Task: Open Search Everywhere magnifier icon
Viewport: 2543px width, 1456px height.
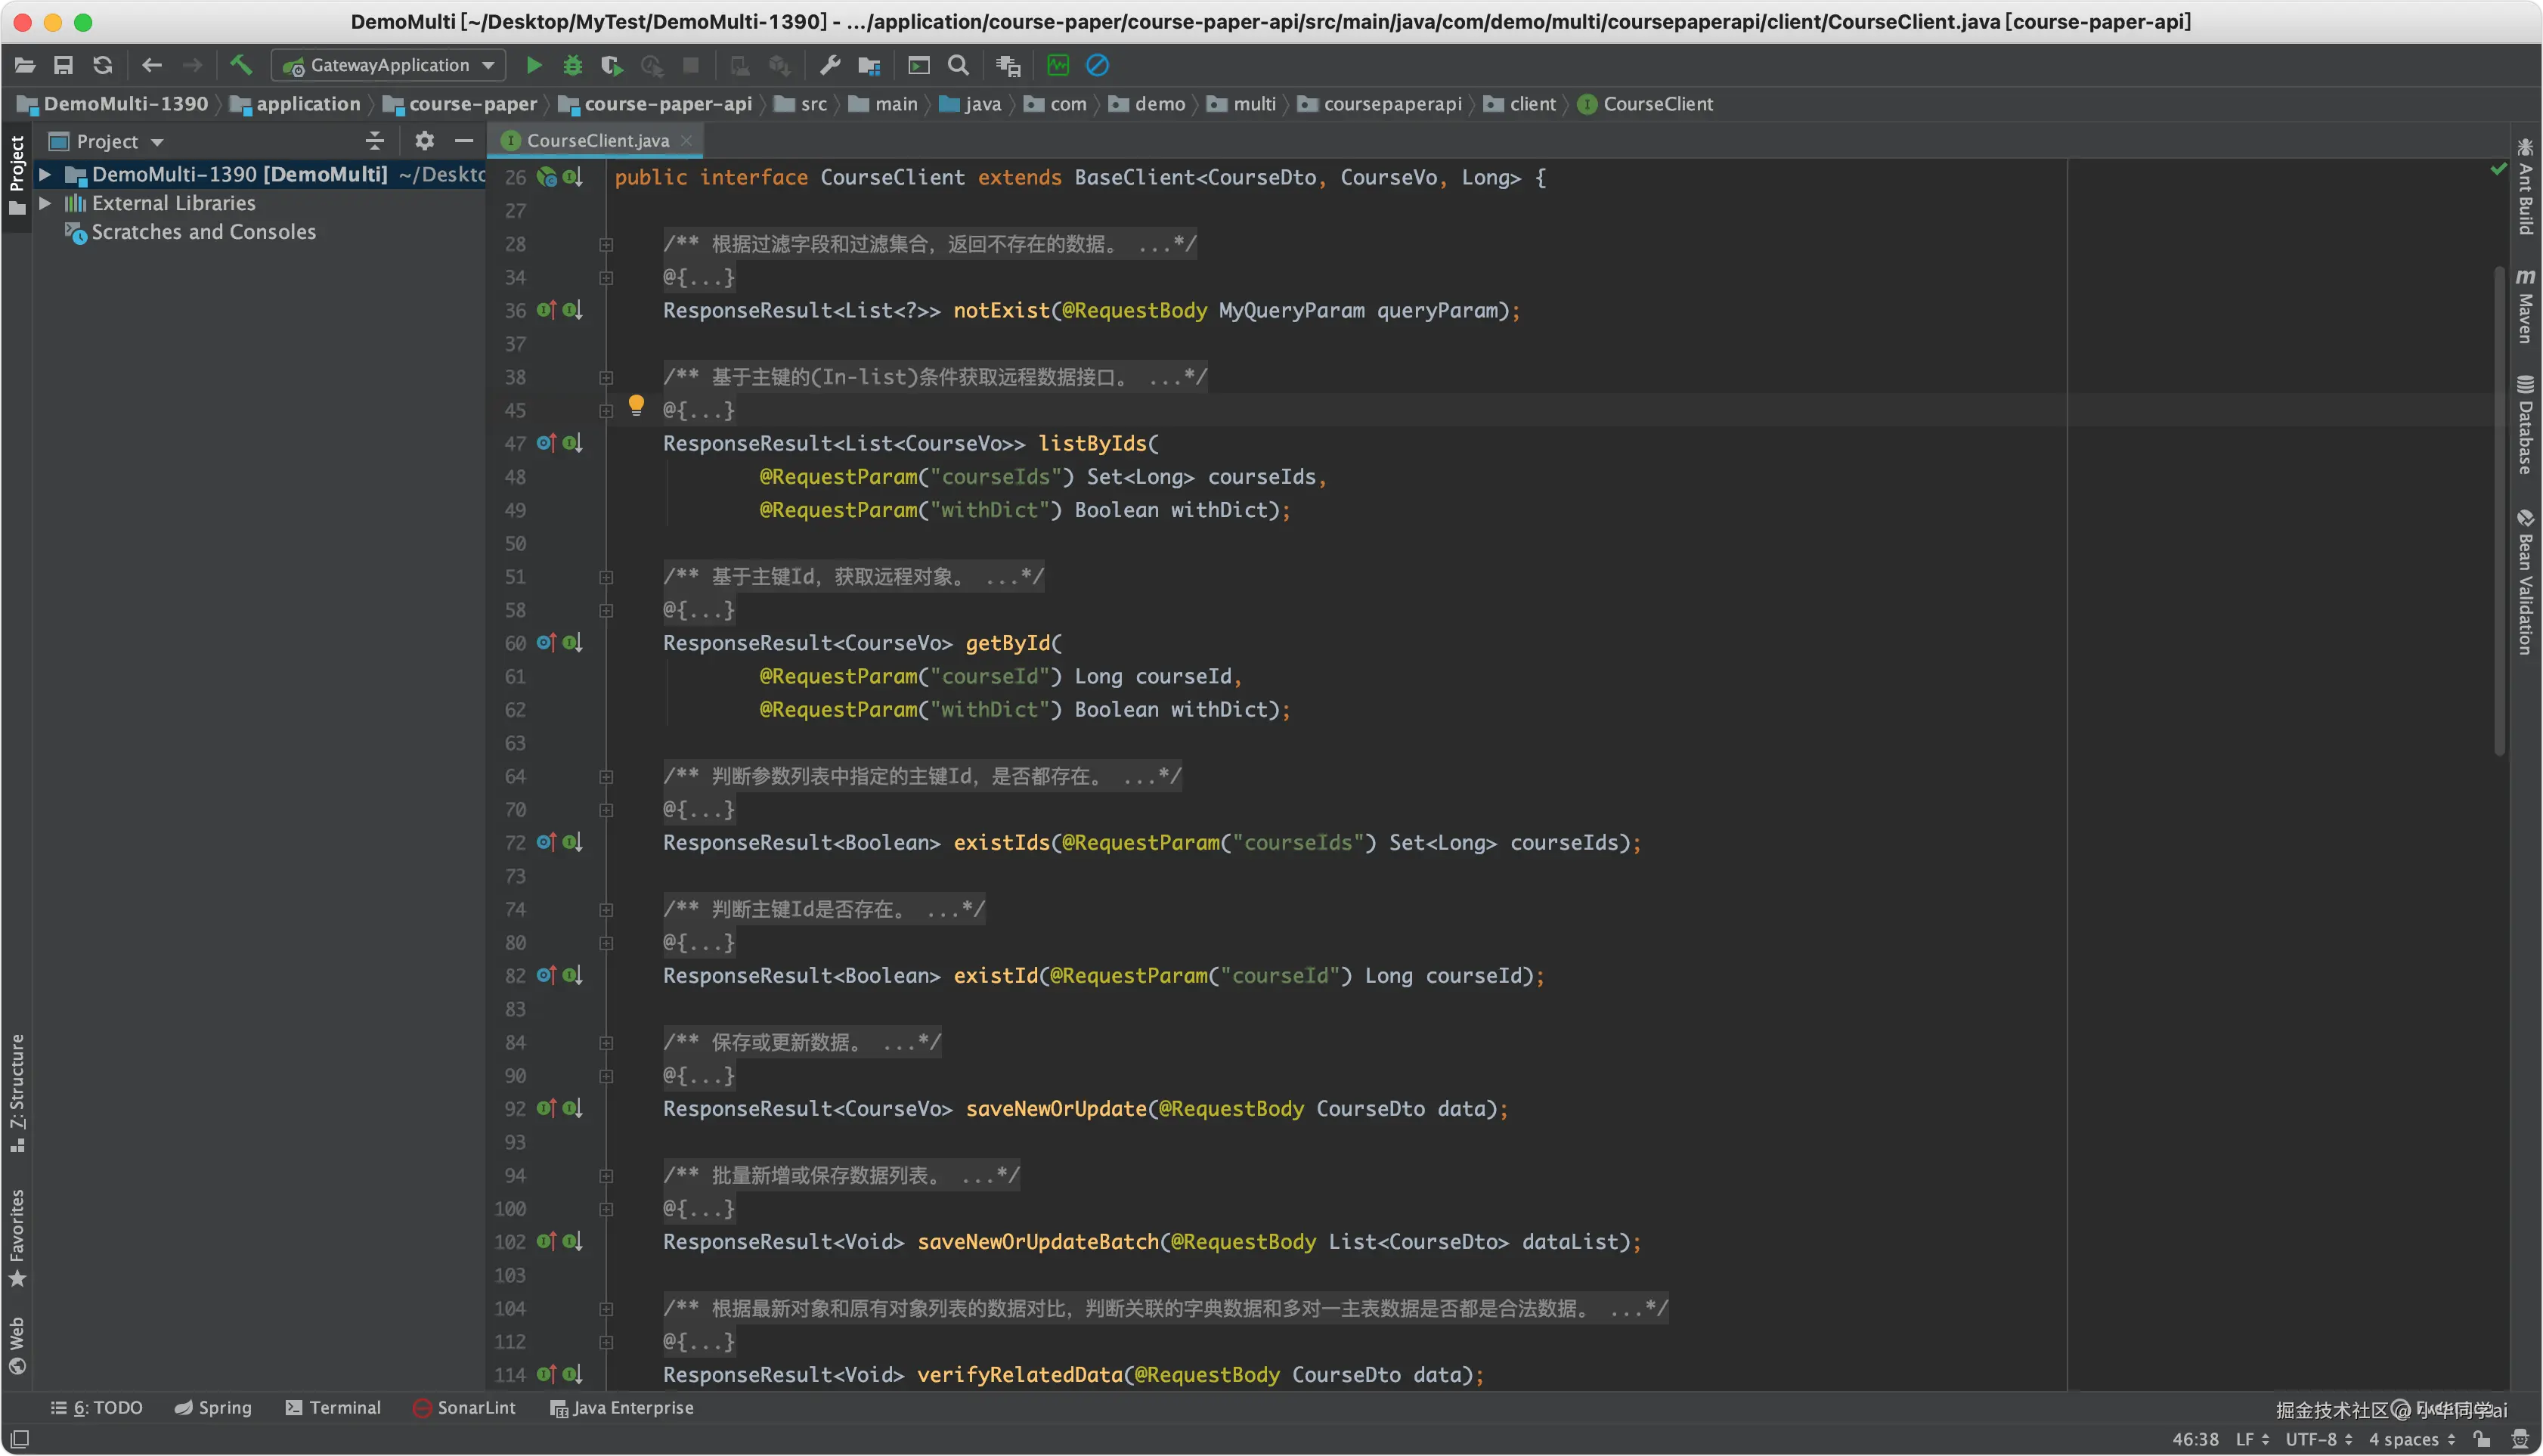Action: pyautogui.click(x=958, y=66)
